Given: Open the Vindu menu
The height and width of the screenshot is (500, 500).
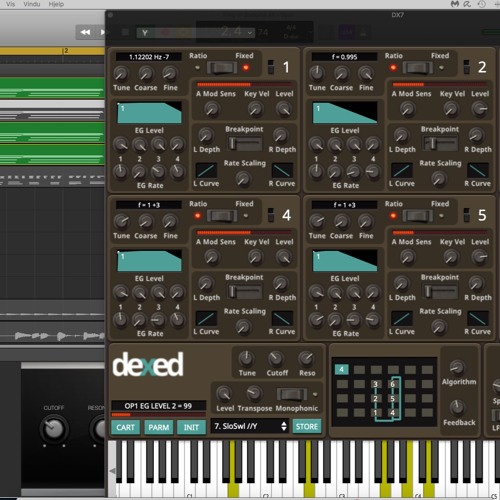Looking at the screenshot, I should (x=32, y=4).
